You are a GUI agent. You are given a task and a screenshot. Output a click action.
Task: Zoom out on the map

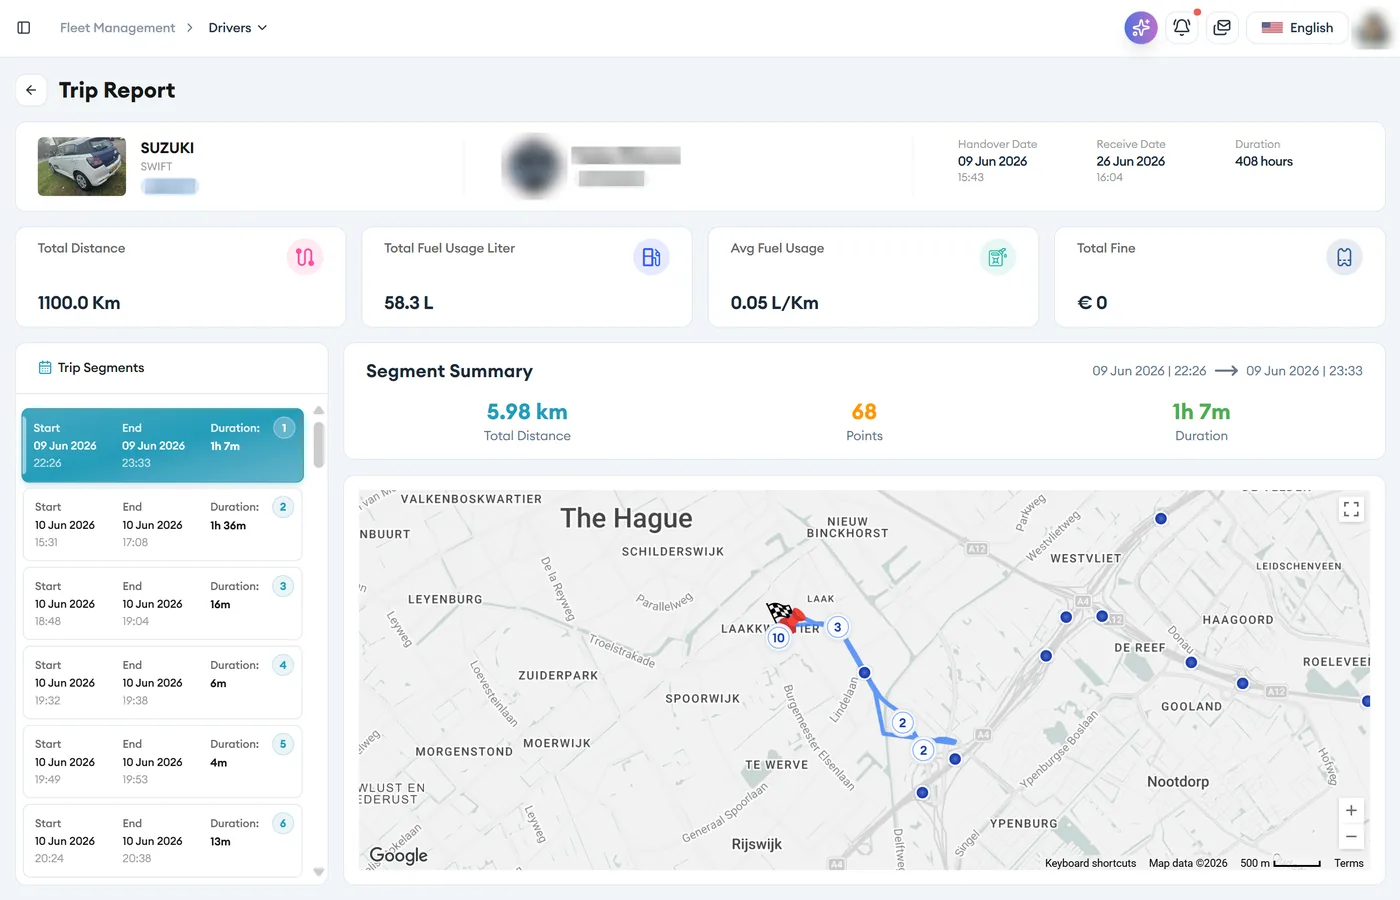(1351, 837)
